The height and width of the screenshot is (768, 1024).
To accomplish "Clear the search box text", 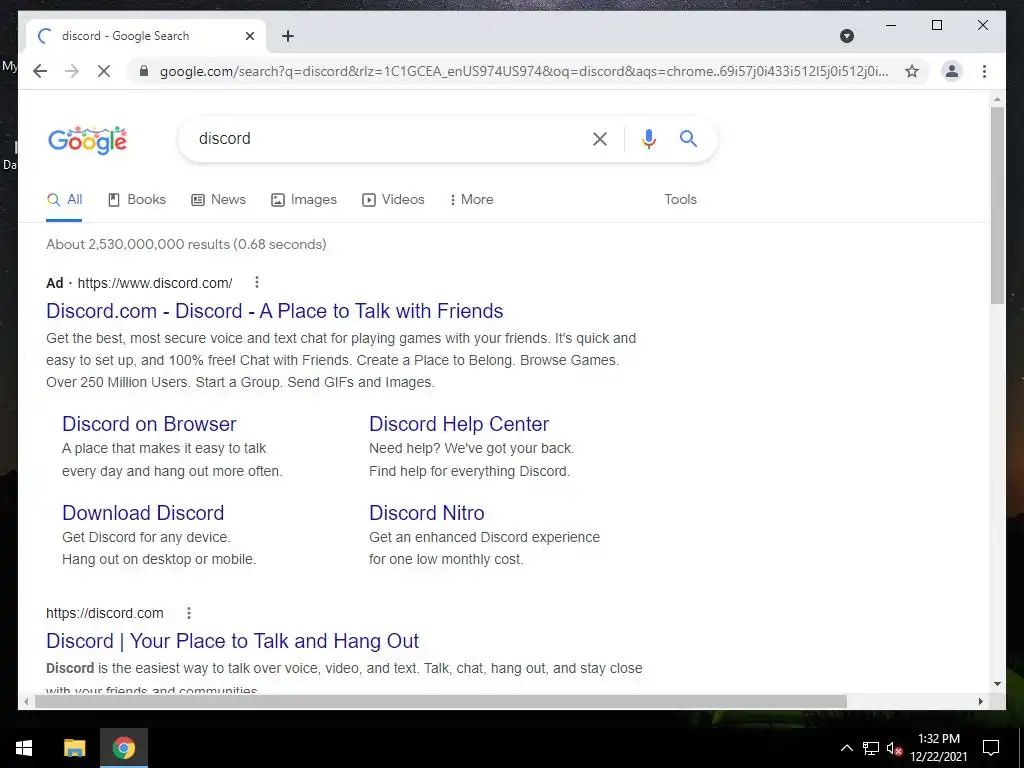I will point(600,138).
